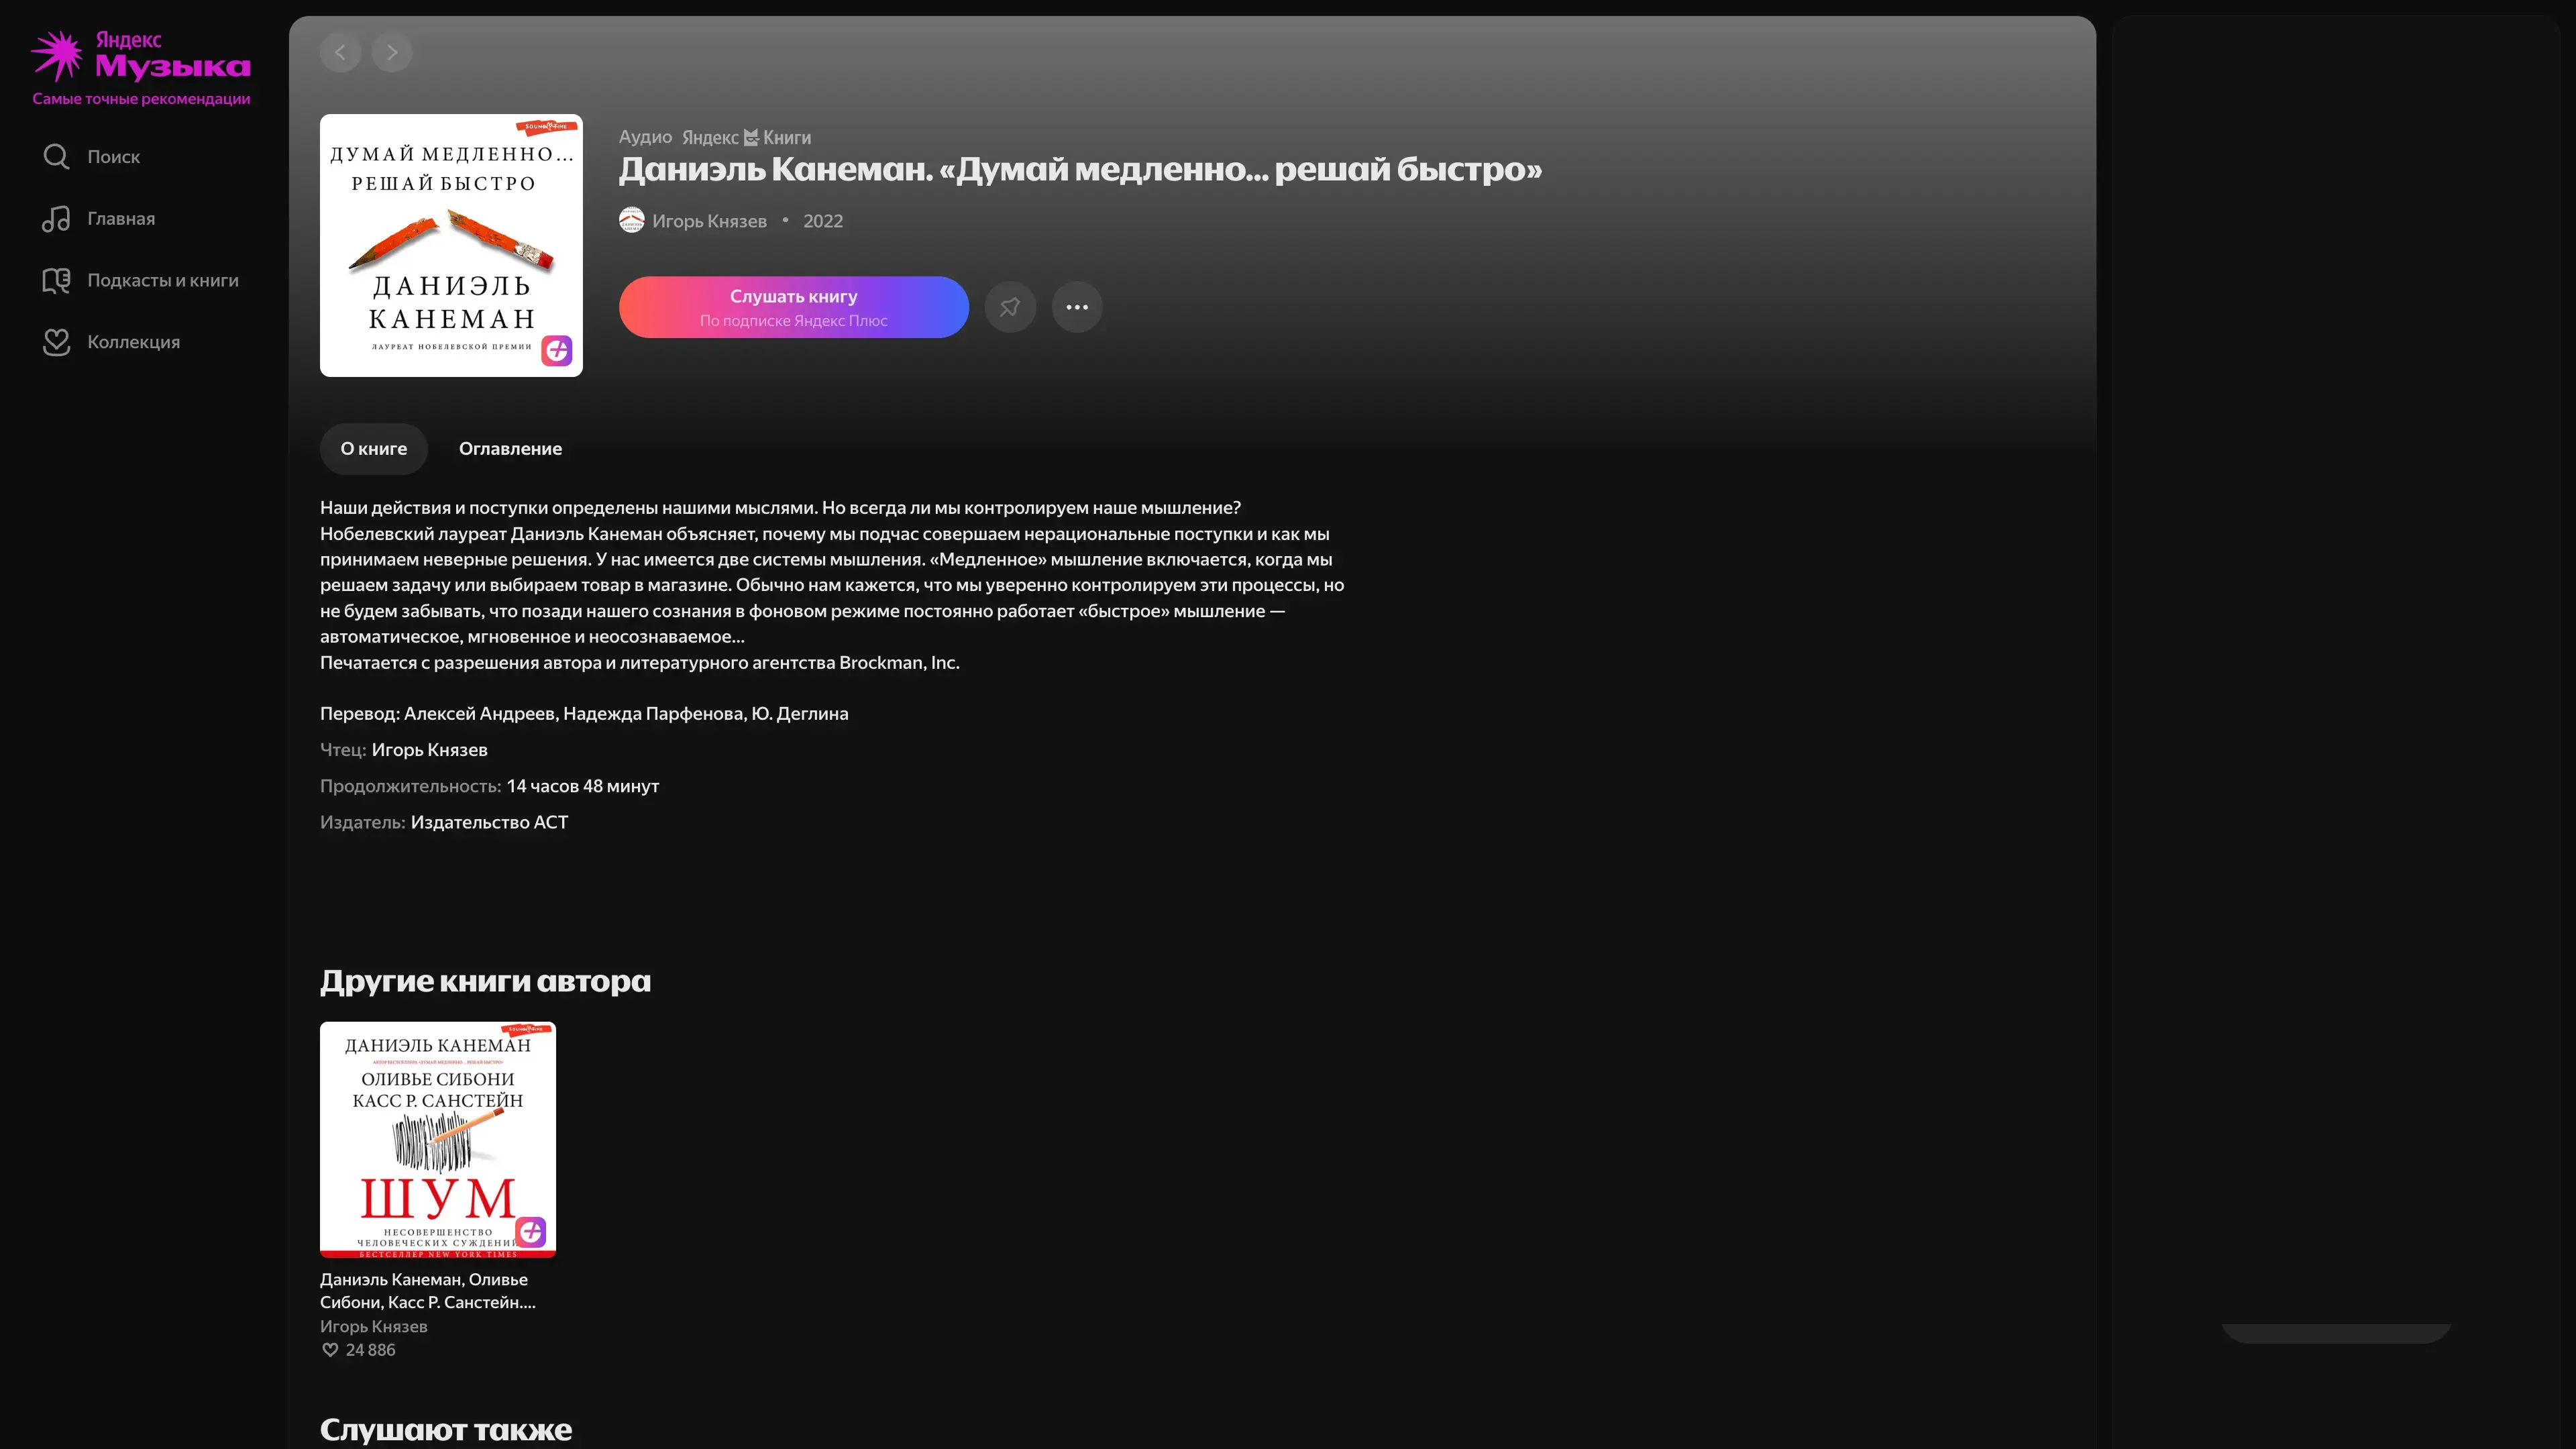
Task: Open Яндекс Книги label link
Action: [746, 138]
